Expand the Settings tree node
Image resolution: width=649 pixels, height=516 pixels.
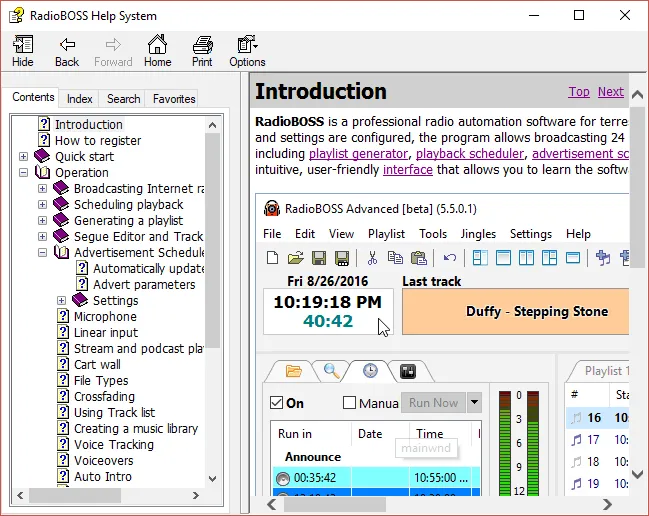point(62,301)
